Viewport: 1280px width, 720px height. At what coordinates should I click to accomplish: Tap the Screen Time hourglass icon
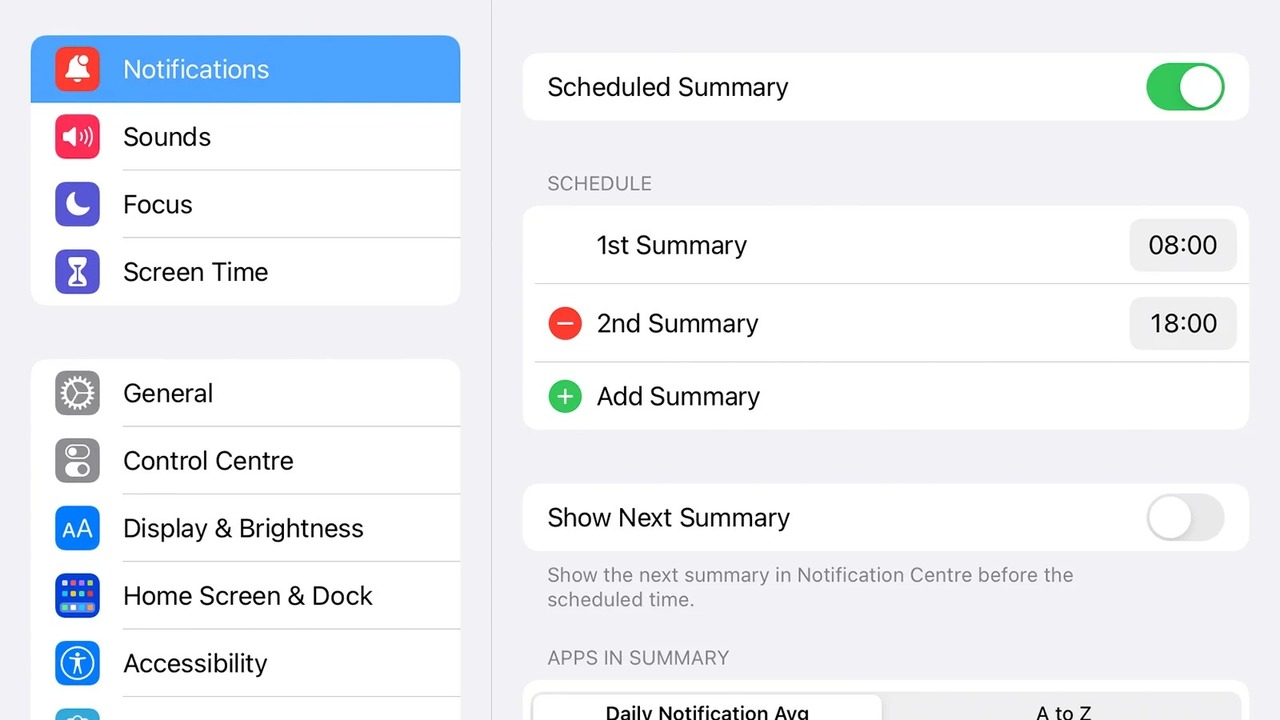[x=77, y=272]
